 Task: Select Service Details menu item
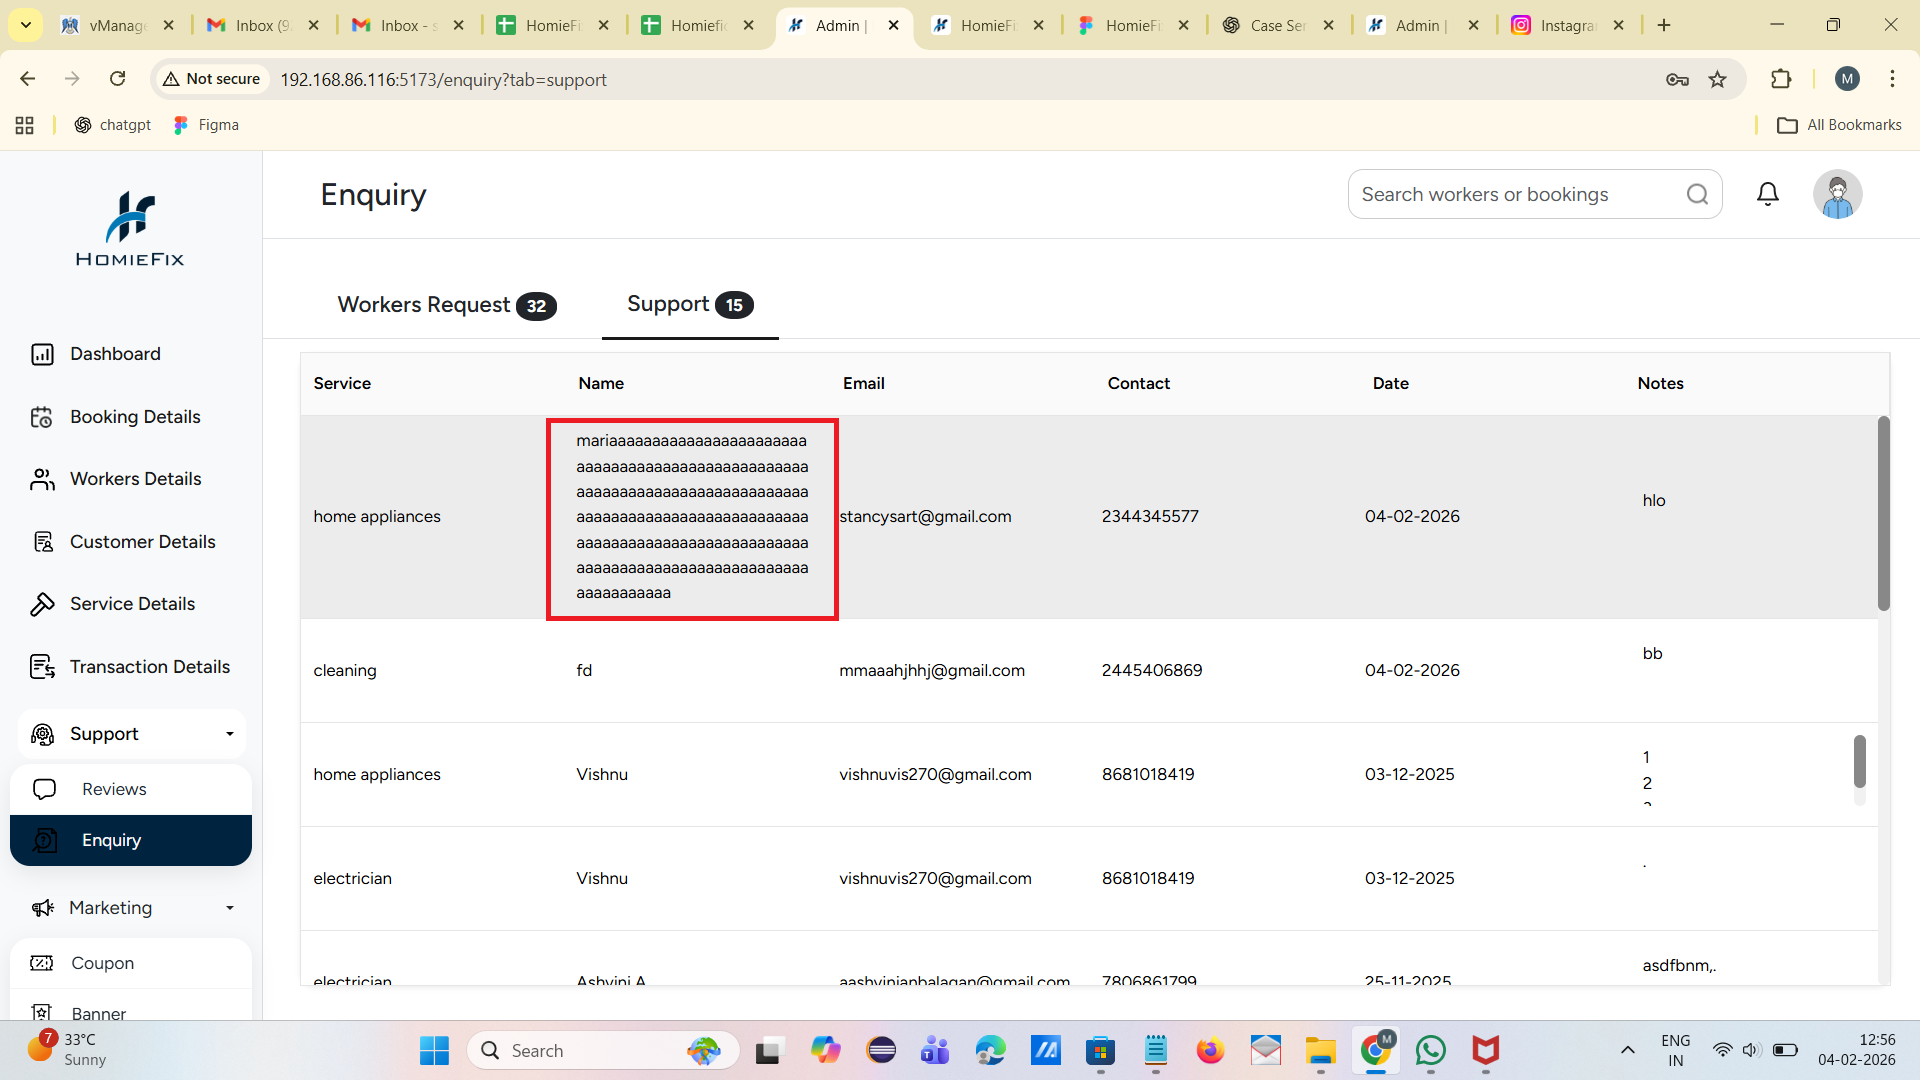tap(132, 604)
